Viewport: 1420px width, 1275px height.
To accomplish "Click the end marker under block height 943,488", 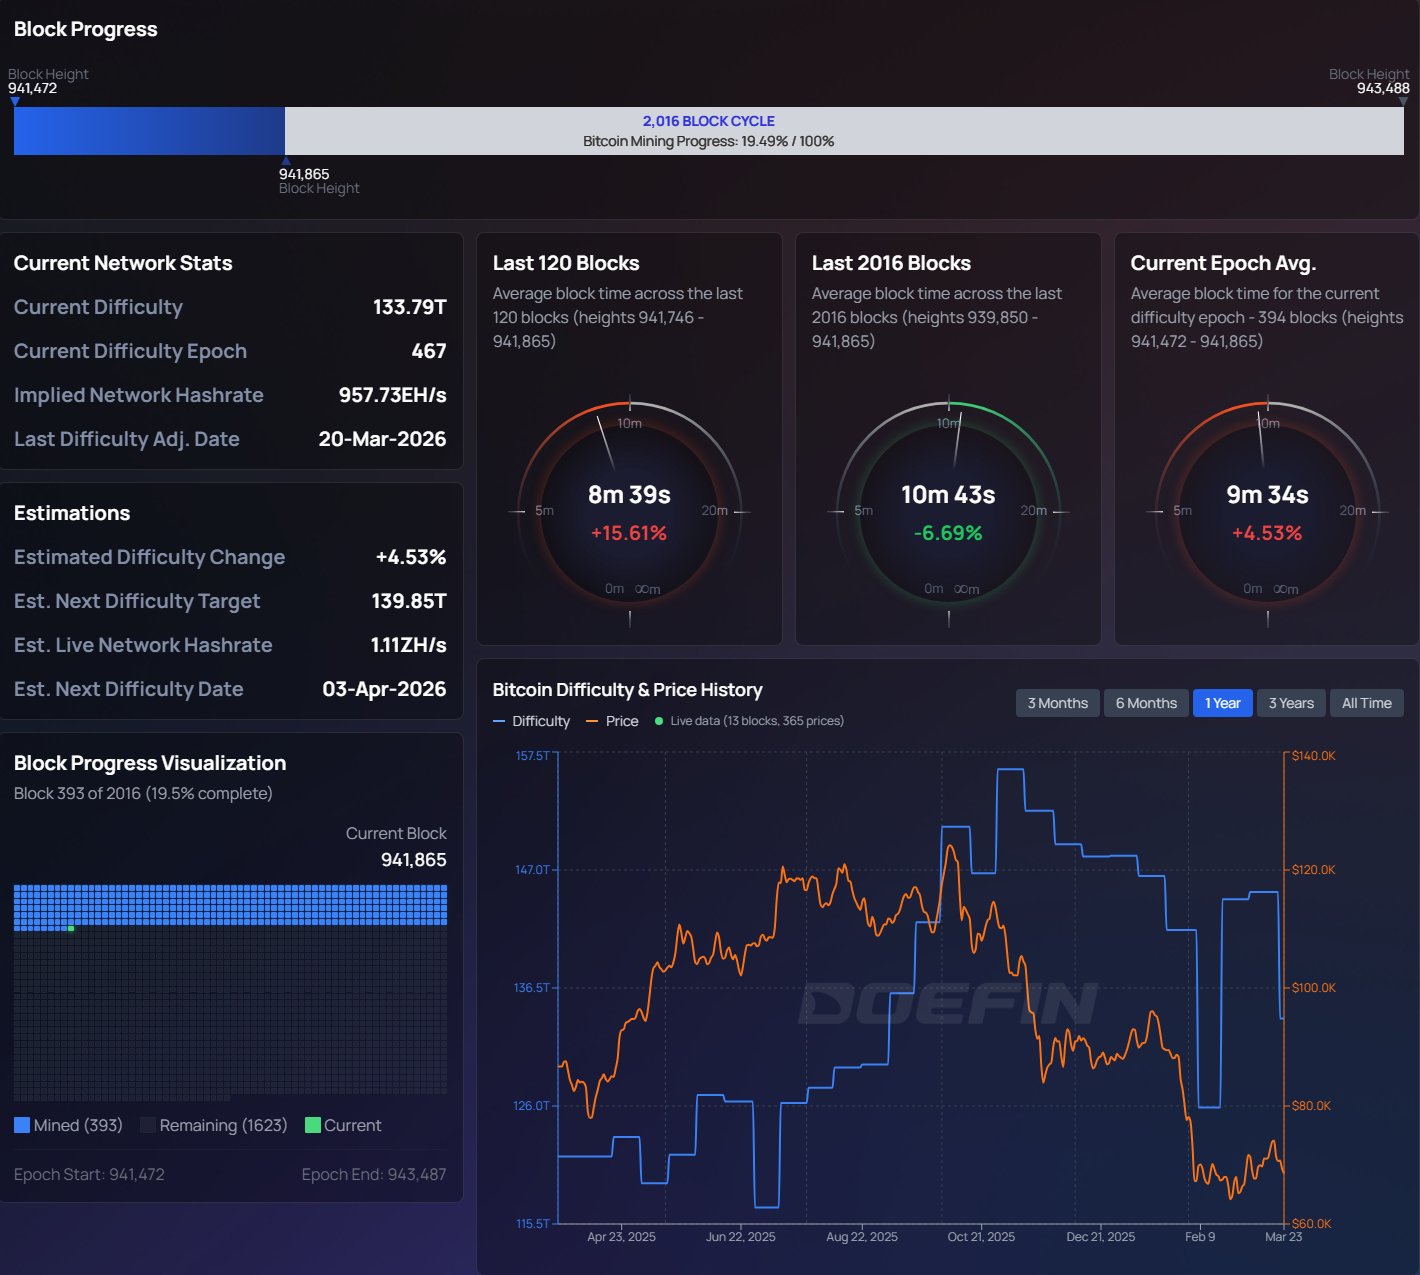I will (x=1403, y=101).
